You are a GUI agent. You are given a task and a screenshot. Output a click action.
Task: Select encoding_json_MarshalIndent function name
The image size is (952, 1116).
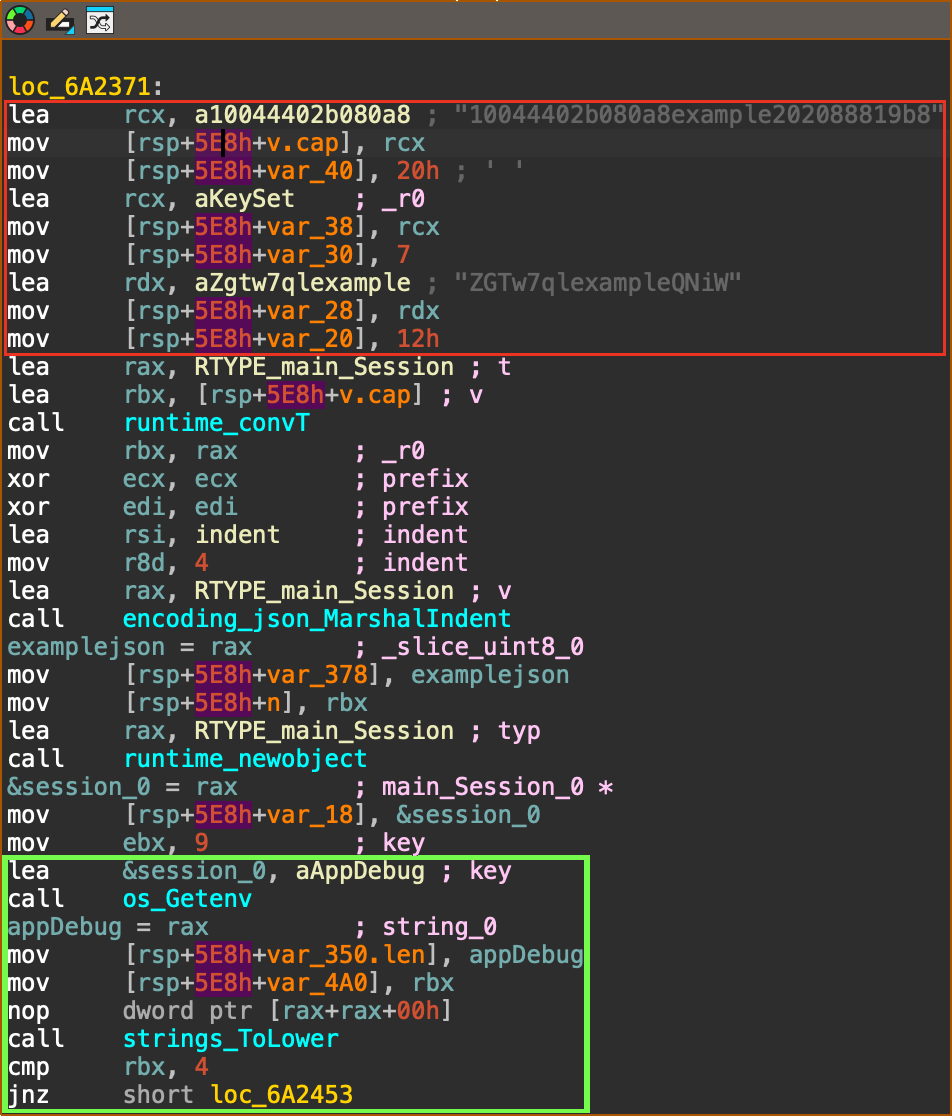pyautogui.click(x=316, y=619)
